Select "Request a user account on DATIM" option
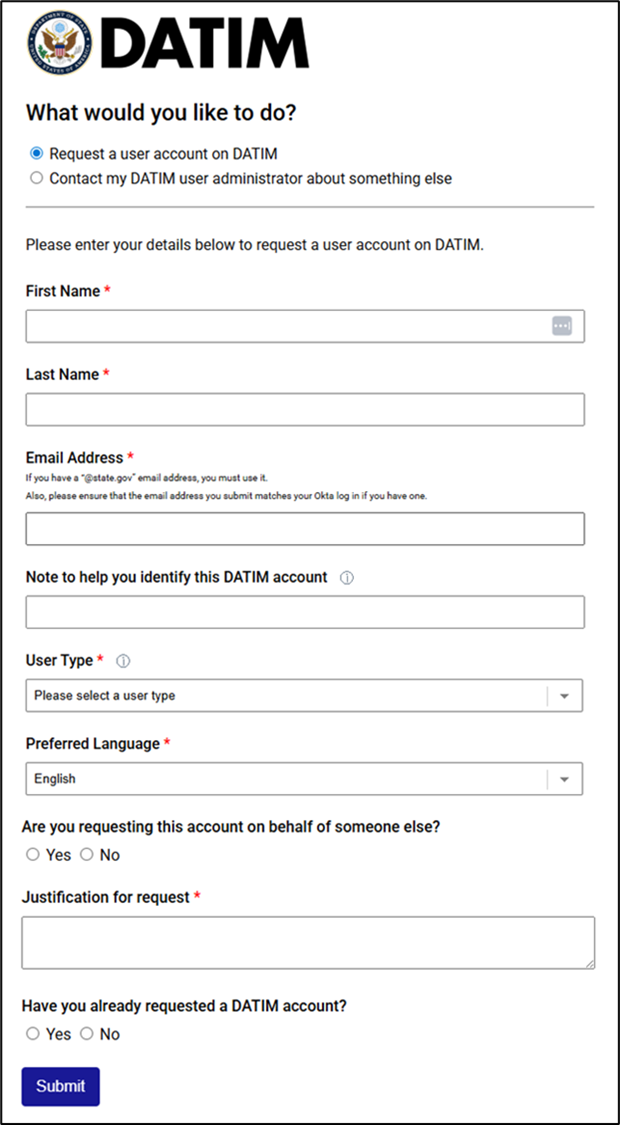 click(x=37, y=154)
